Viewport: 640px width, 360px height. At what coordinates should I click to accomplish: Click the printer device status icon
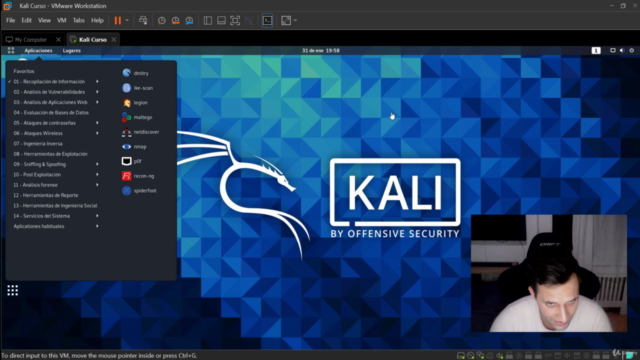[490, 356]
